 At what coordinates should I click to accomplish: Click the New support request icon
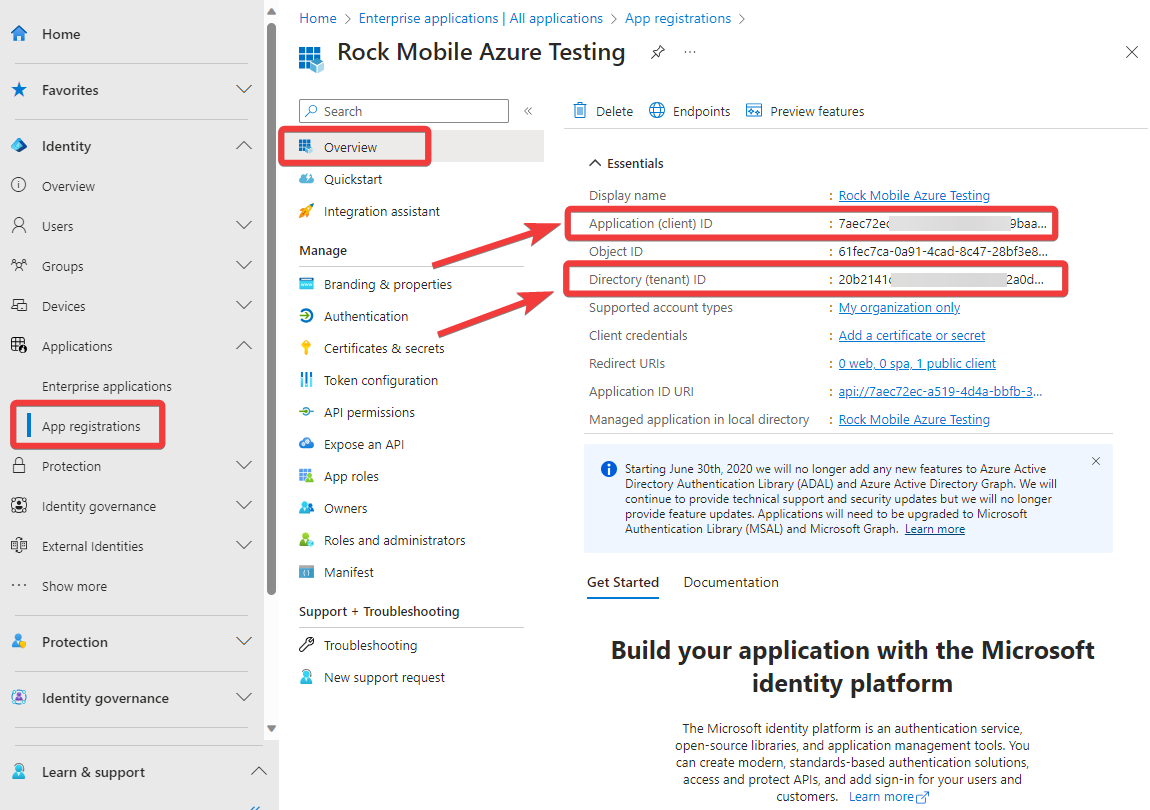(307, 676)
